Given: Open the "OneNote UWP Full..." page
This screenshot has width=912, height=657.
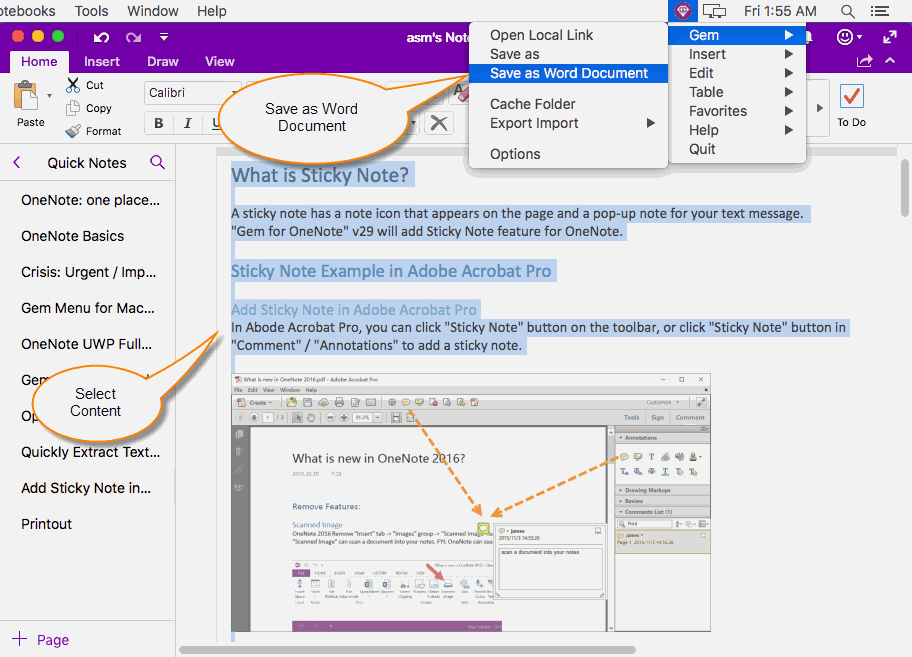Looking at the screenshot, I should (x=87, y=344).
